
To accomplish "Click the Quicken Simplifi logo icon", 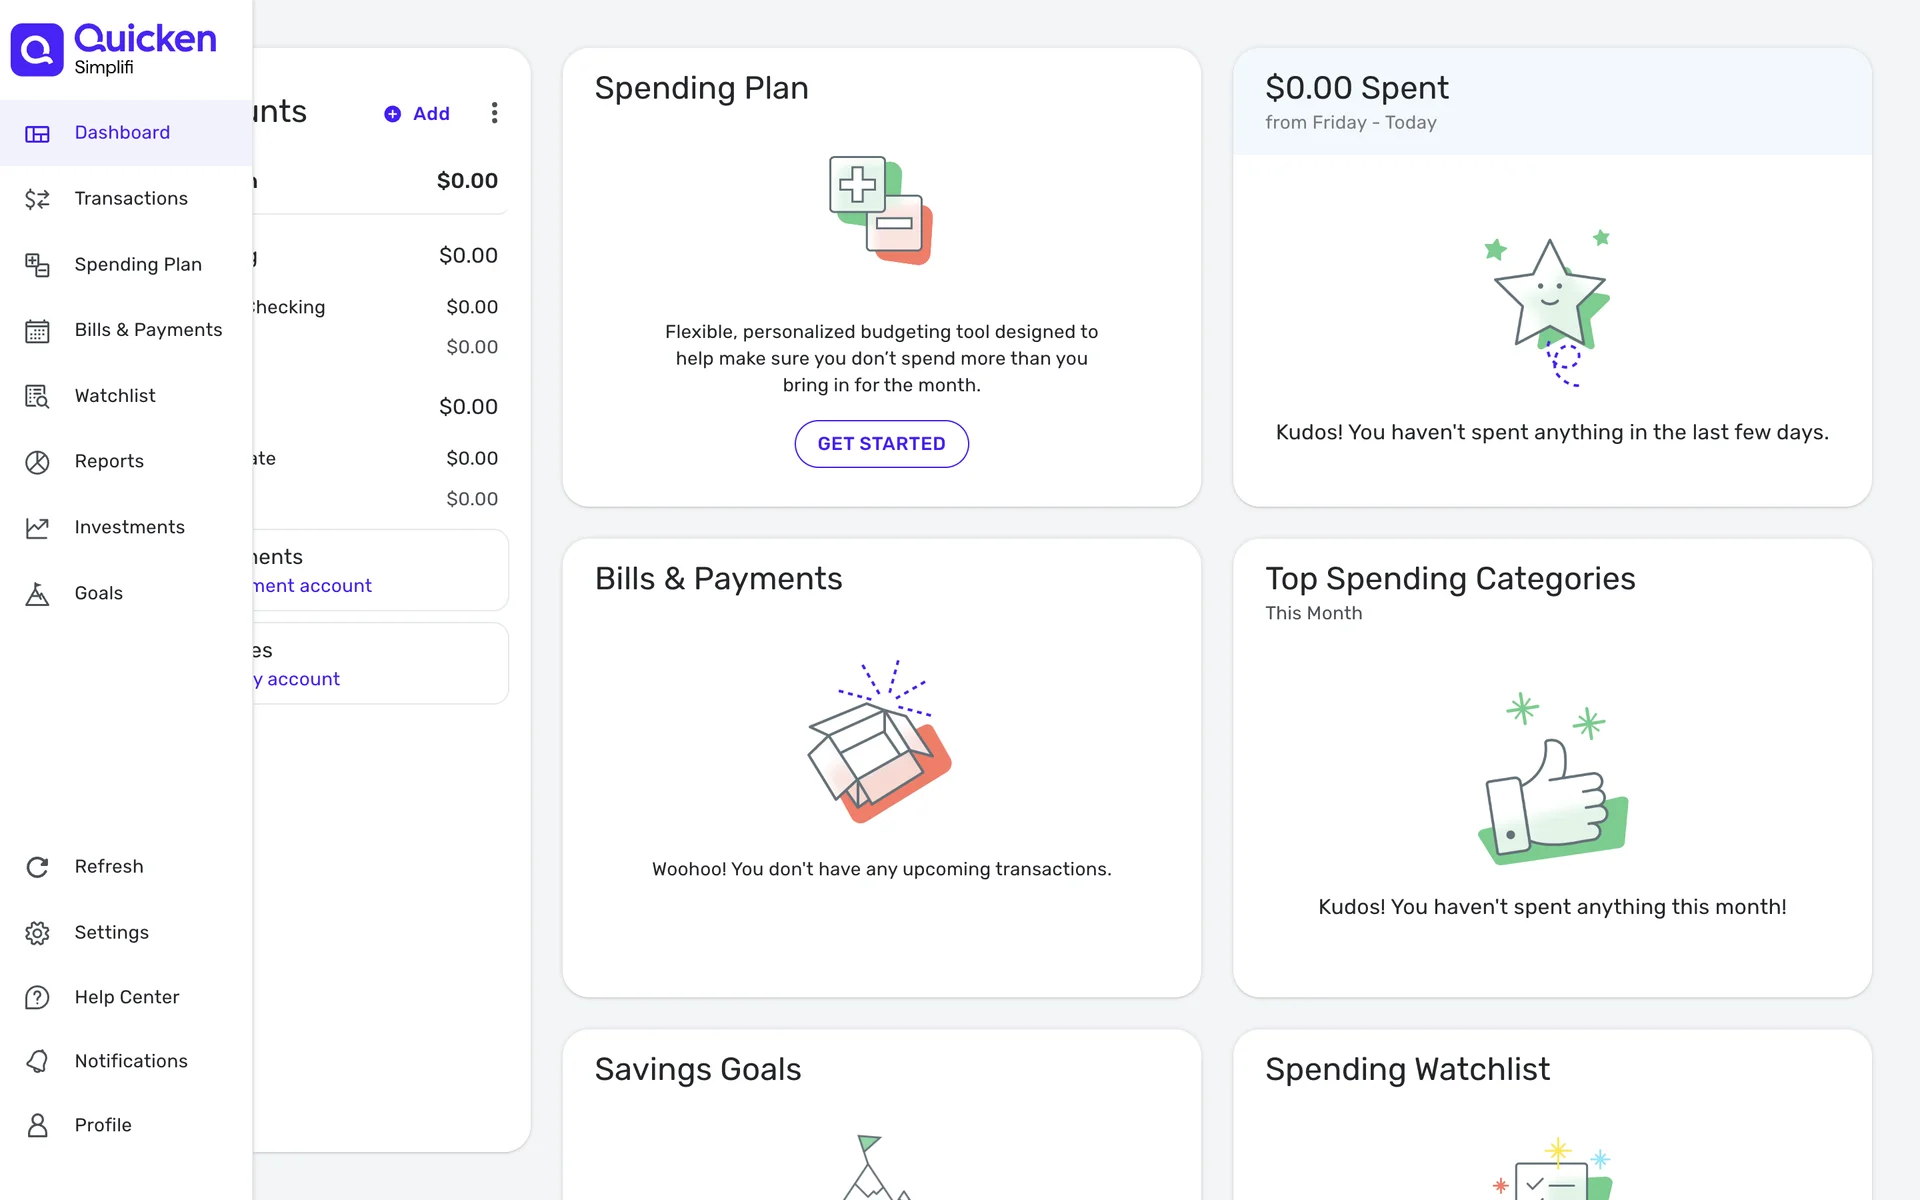I will point(37,50).
